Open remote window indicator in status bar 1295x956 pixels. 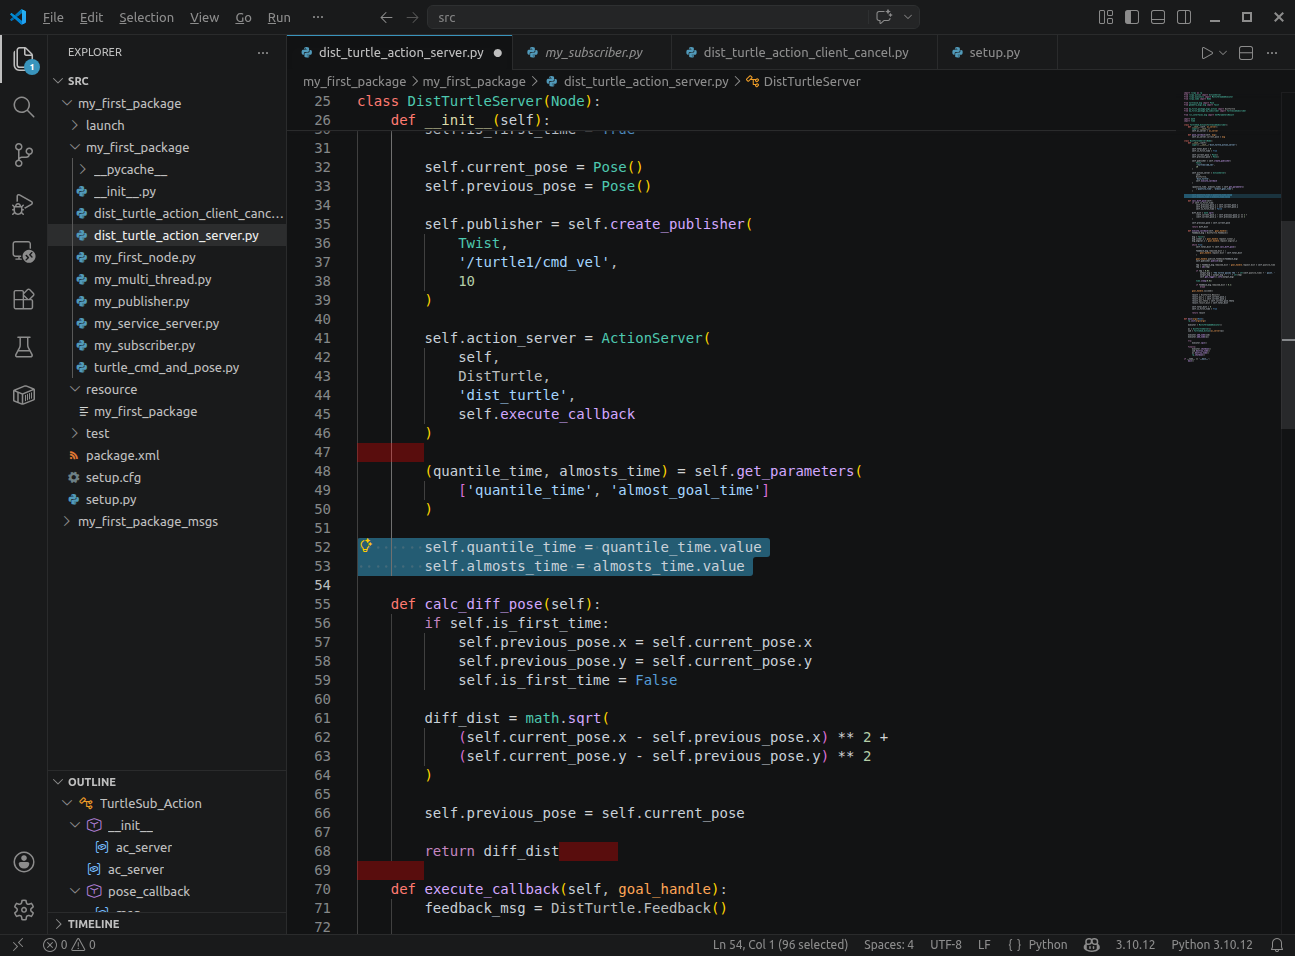coord(18,944)
